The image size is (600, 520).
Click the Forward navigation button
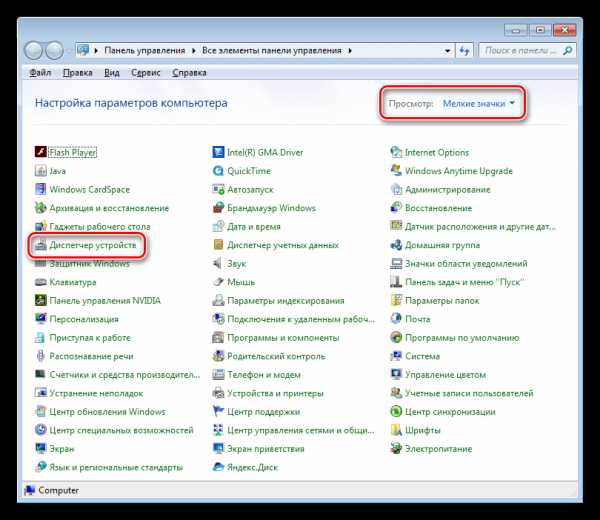[x=54, y=51]
